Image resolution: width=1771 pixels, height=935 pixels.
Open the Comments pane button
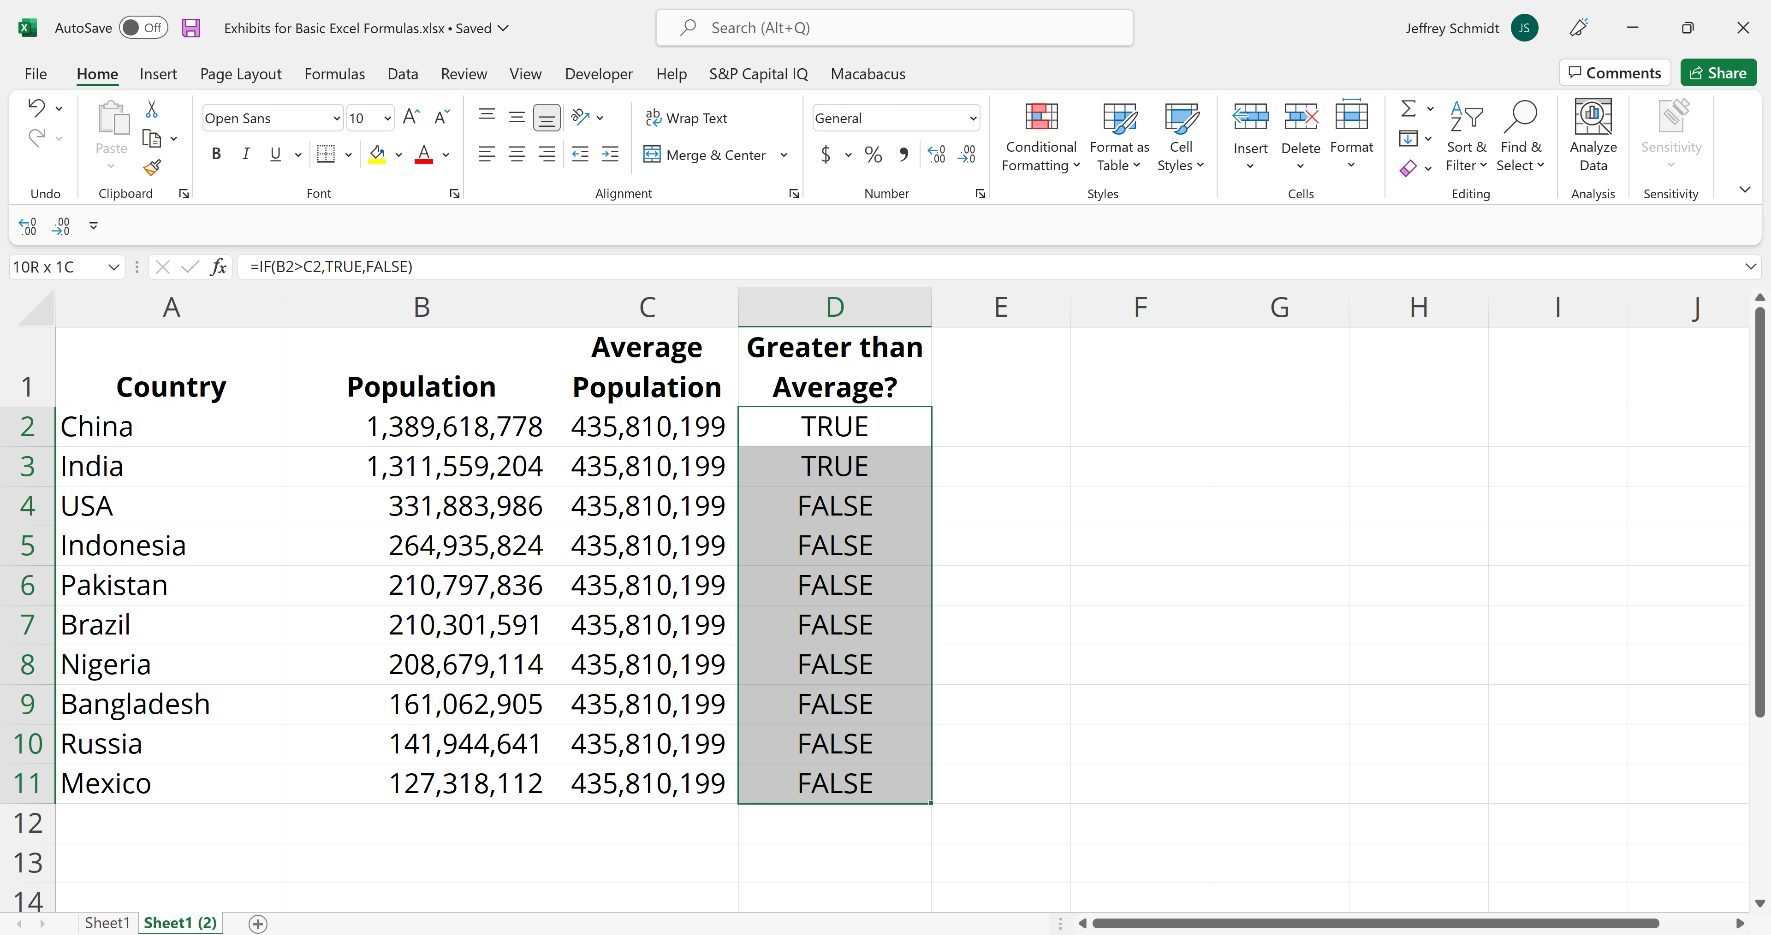tap(1614, 73)
